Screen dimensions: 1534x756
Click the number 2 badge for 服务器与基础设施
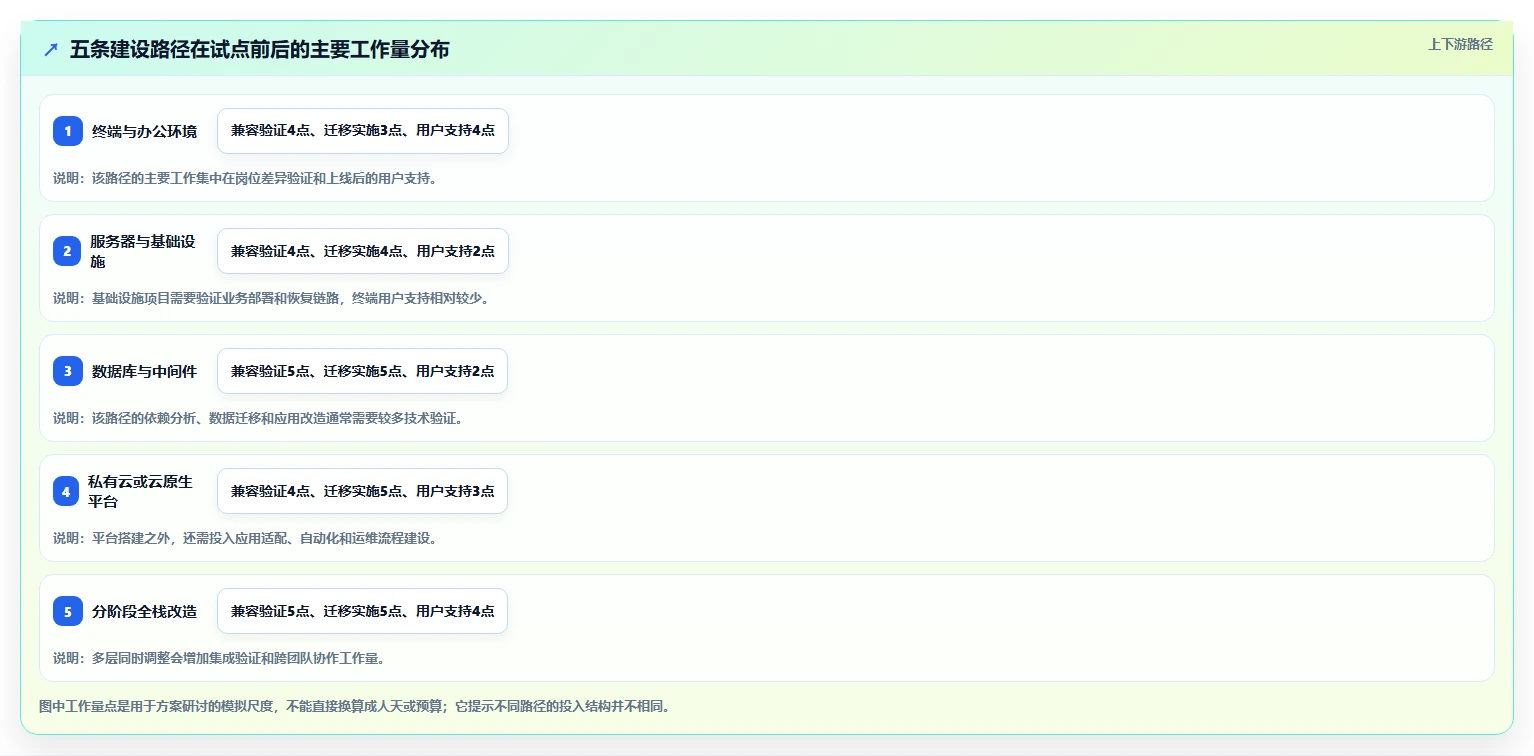(68, 251)
